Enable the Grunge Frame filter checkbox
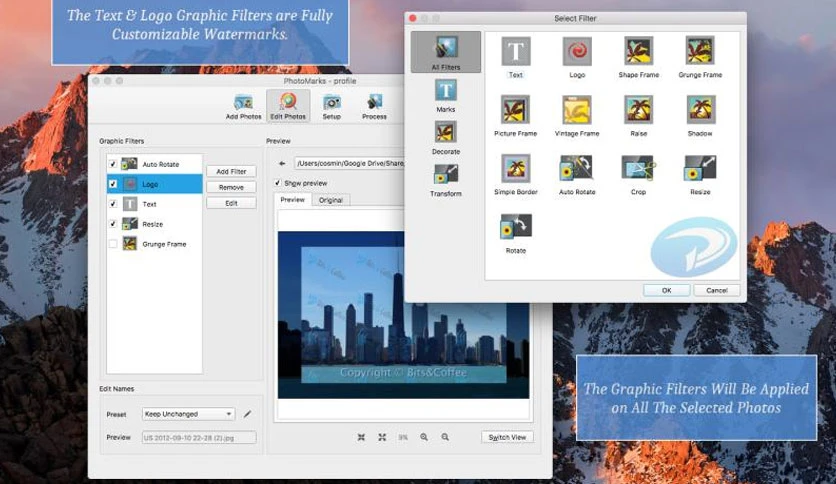Viewport: 836px width, 484px height. click(112, 244)
